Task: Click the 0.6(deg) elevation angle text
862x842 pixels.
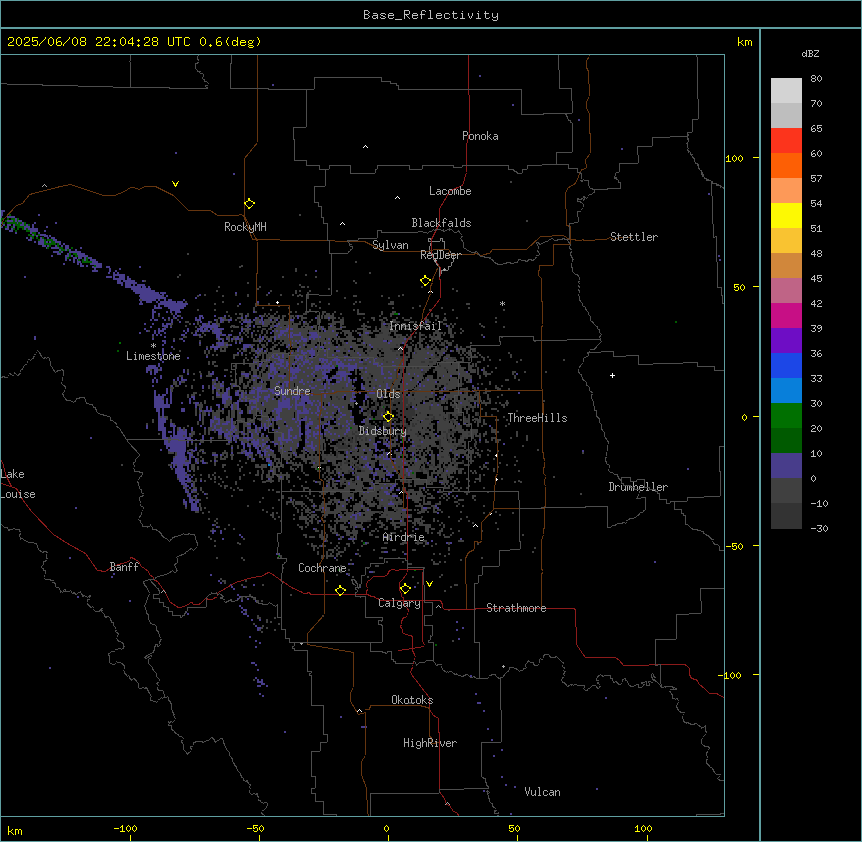Action: [230, 42]
